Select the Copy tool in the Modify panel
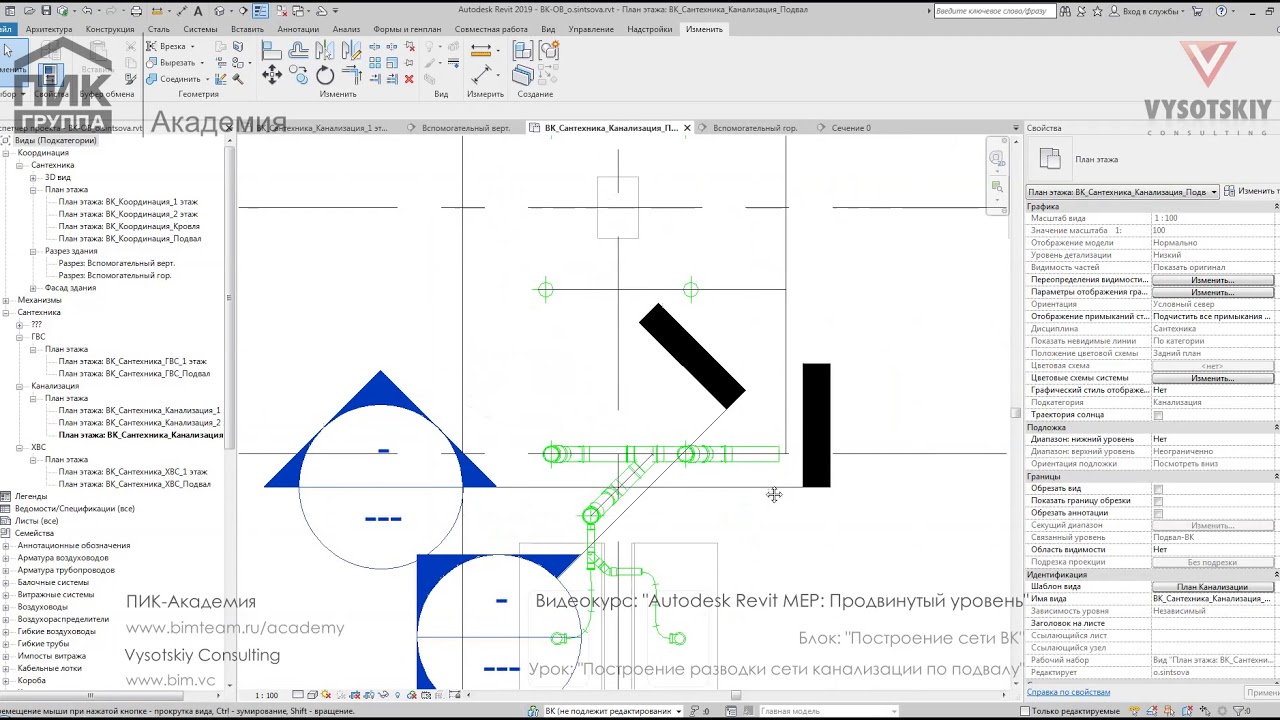 pos(298,75)
